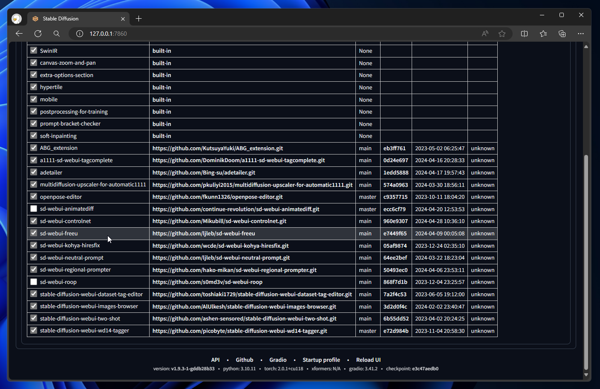Toggle the soft-inpainting extension checkbox
Viewport: 600px width, 389px height.
pyautogui.click(x=34, y=135)
